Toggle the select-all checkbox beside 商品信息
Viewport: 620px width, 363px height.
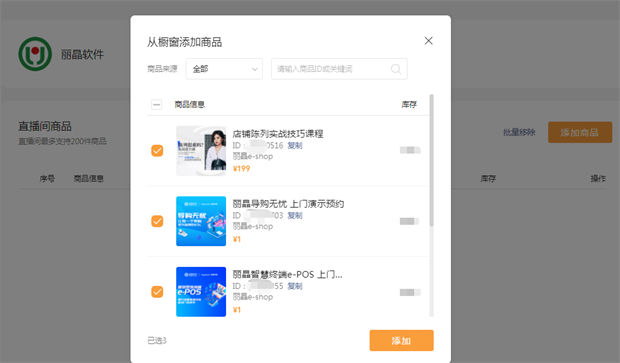point(157,104)
